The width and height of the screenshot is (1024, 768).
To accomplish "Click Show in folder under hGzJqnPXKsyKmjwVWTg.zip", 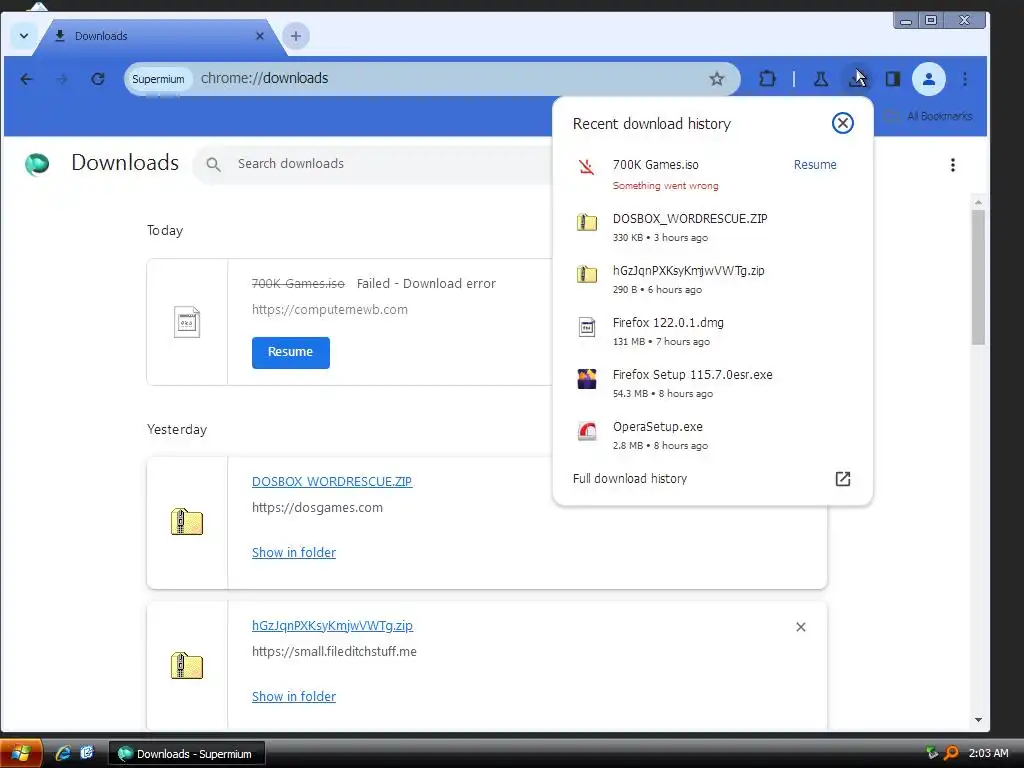I will tap(294, 696).
